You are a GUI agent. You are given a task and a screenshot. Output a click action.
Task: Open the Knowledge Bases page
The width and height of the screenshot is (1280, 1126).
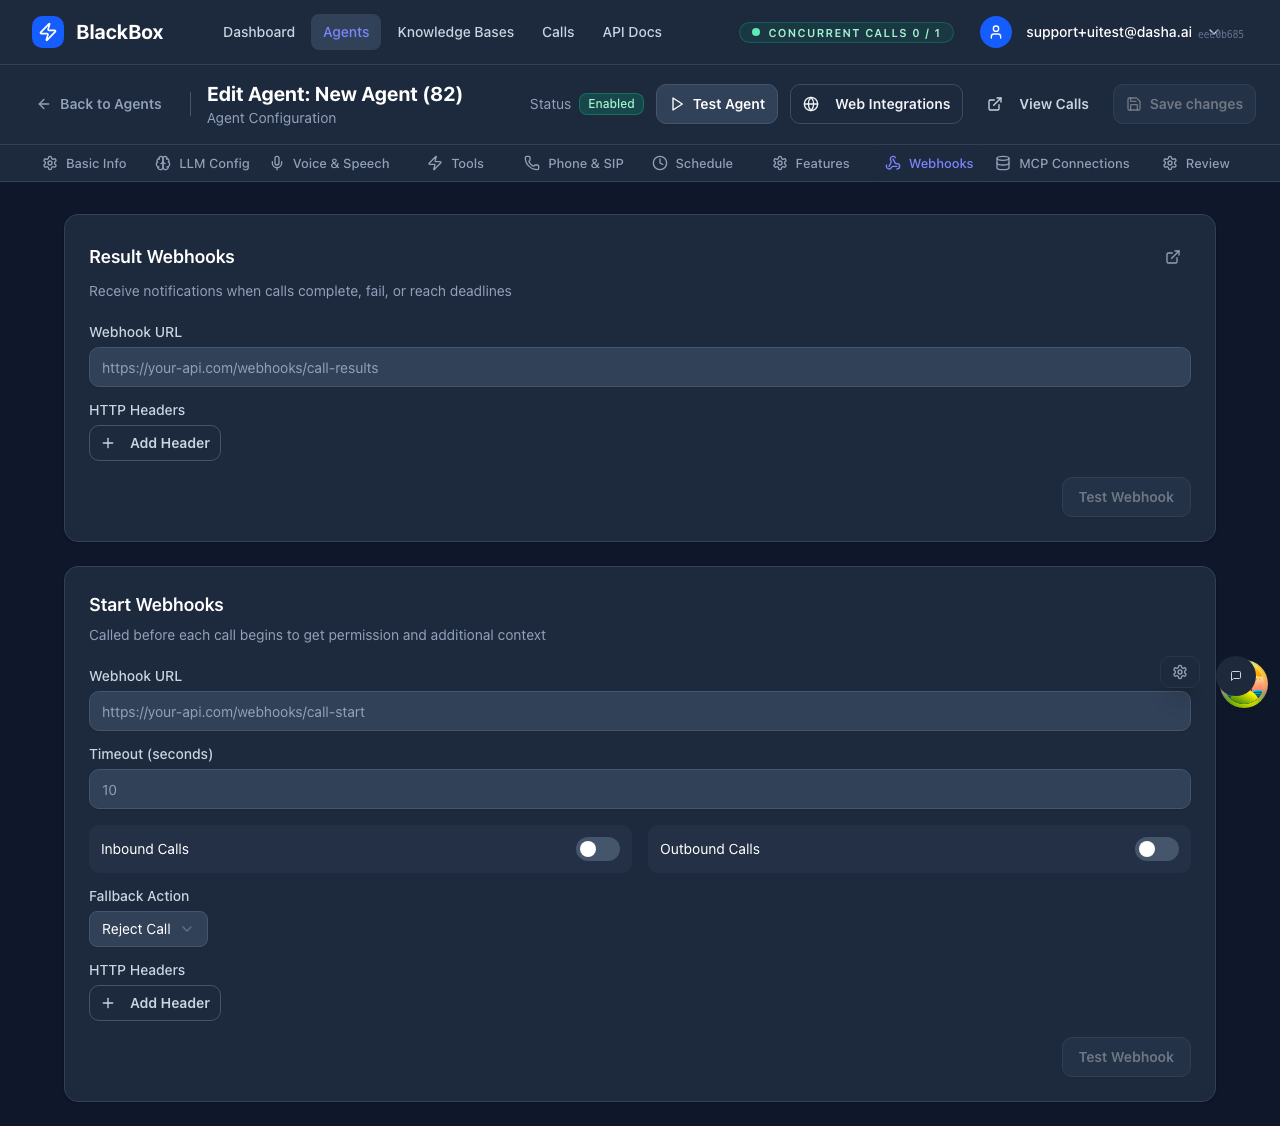tap(455, 32)
